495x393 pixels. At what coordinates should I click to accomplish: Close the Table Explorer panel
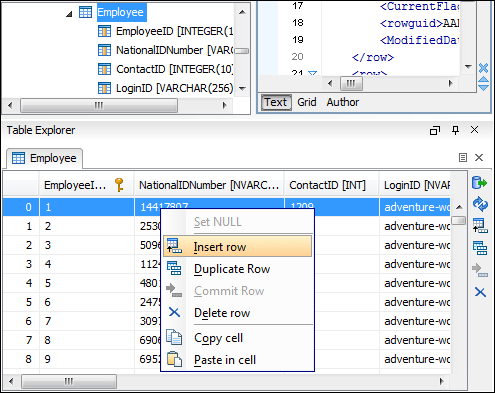point(474,130)
